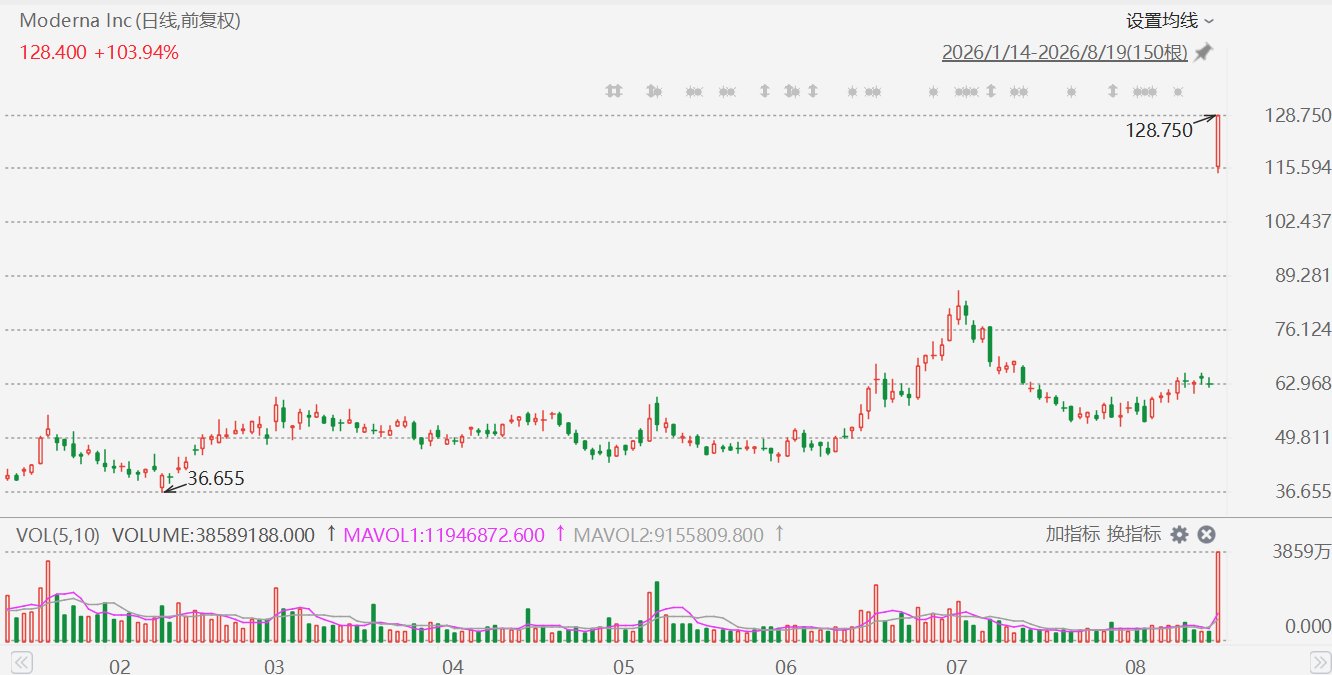Click the 128.400 +103.94% price change text
1332x675 pixels.
[99, 53]
